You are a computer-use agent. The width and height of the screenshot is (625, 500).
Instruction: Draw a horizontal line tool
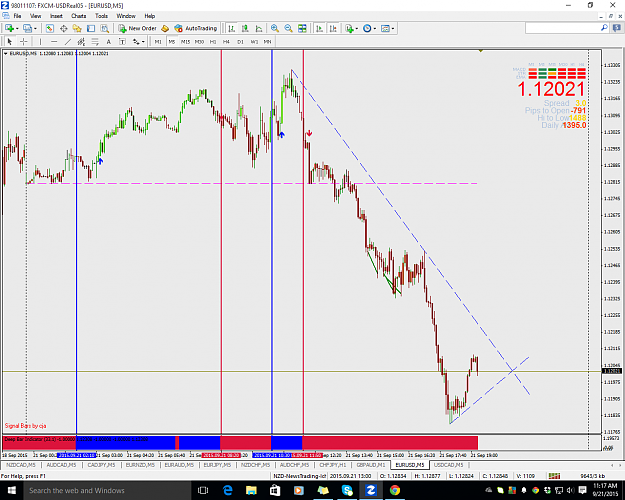[x=54, y=41]
